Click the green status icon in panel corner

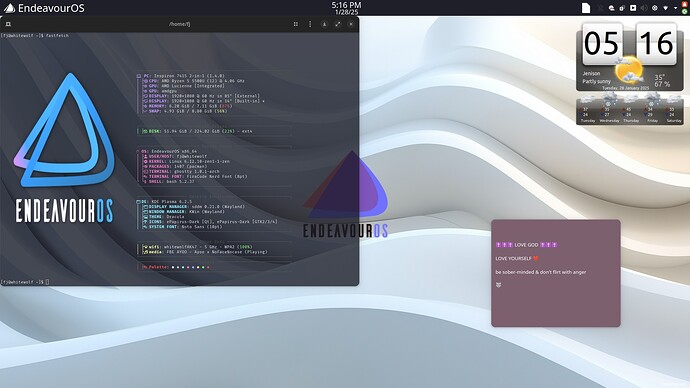pos(684,11)
